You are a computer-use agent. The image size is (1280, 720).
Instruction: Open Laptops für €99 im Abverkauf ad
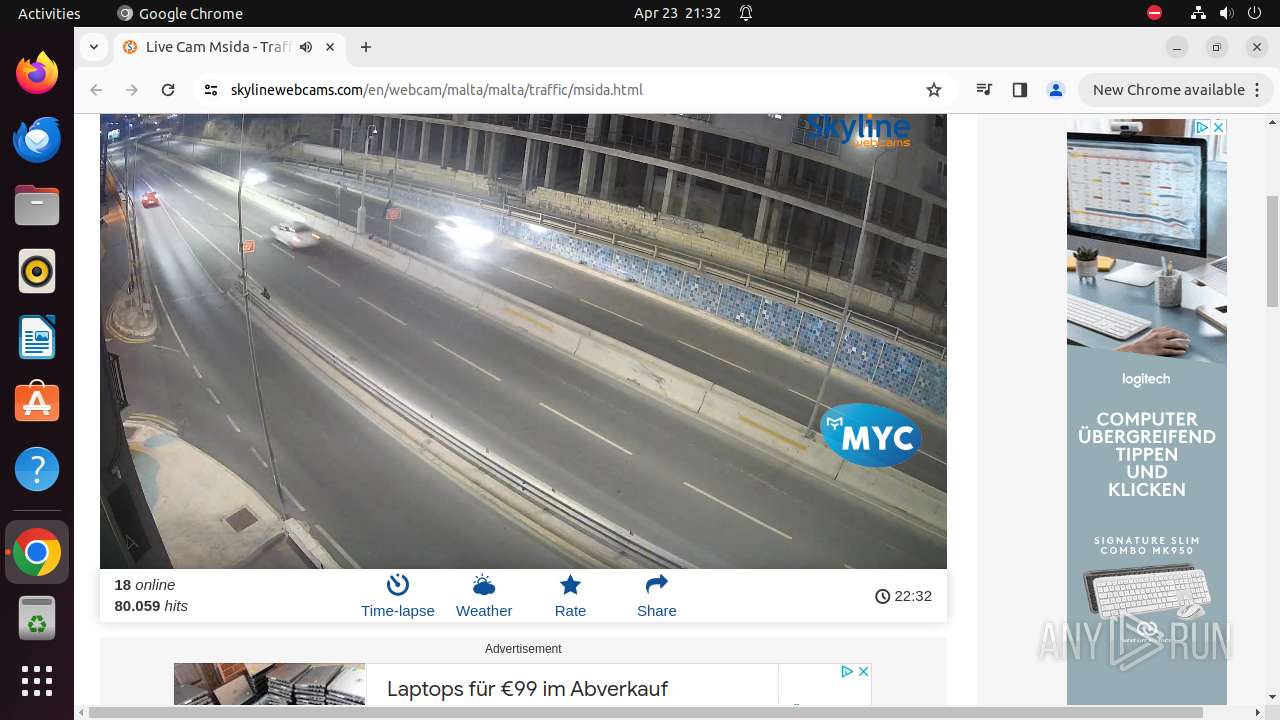[527, 689]
